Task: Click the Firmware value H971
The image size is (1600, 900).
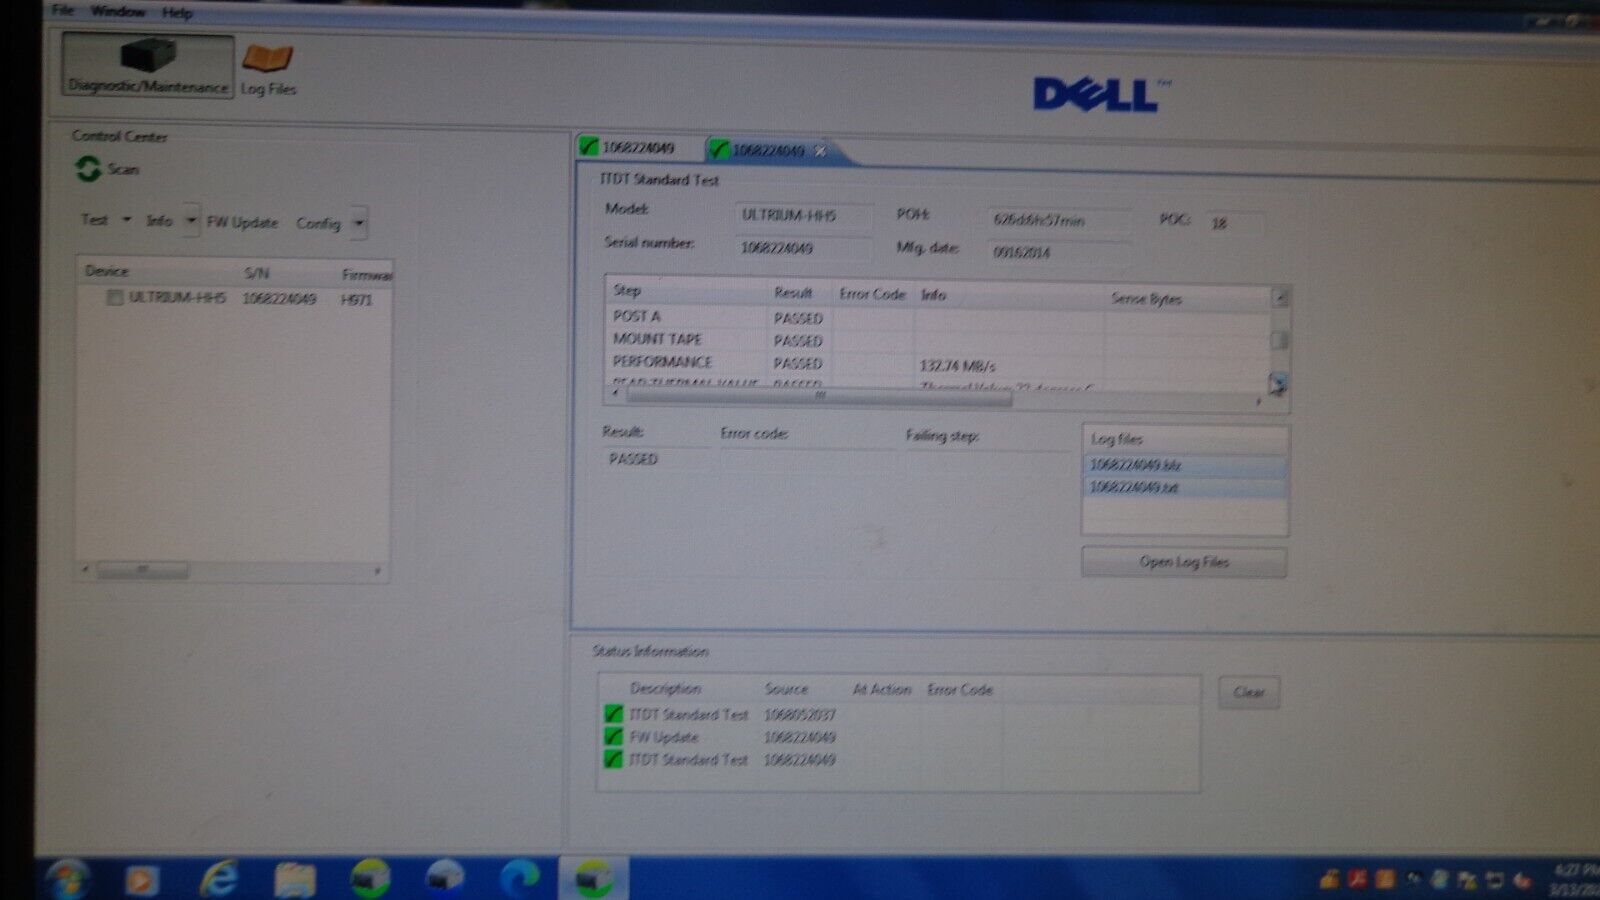Action: coord(356,300)
